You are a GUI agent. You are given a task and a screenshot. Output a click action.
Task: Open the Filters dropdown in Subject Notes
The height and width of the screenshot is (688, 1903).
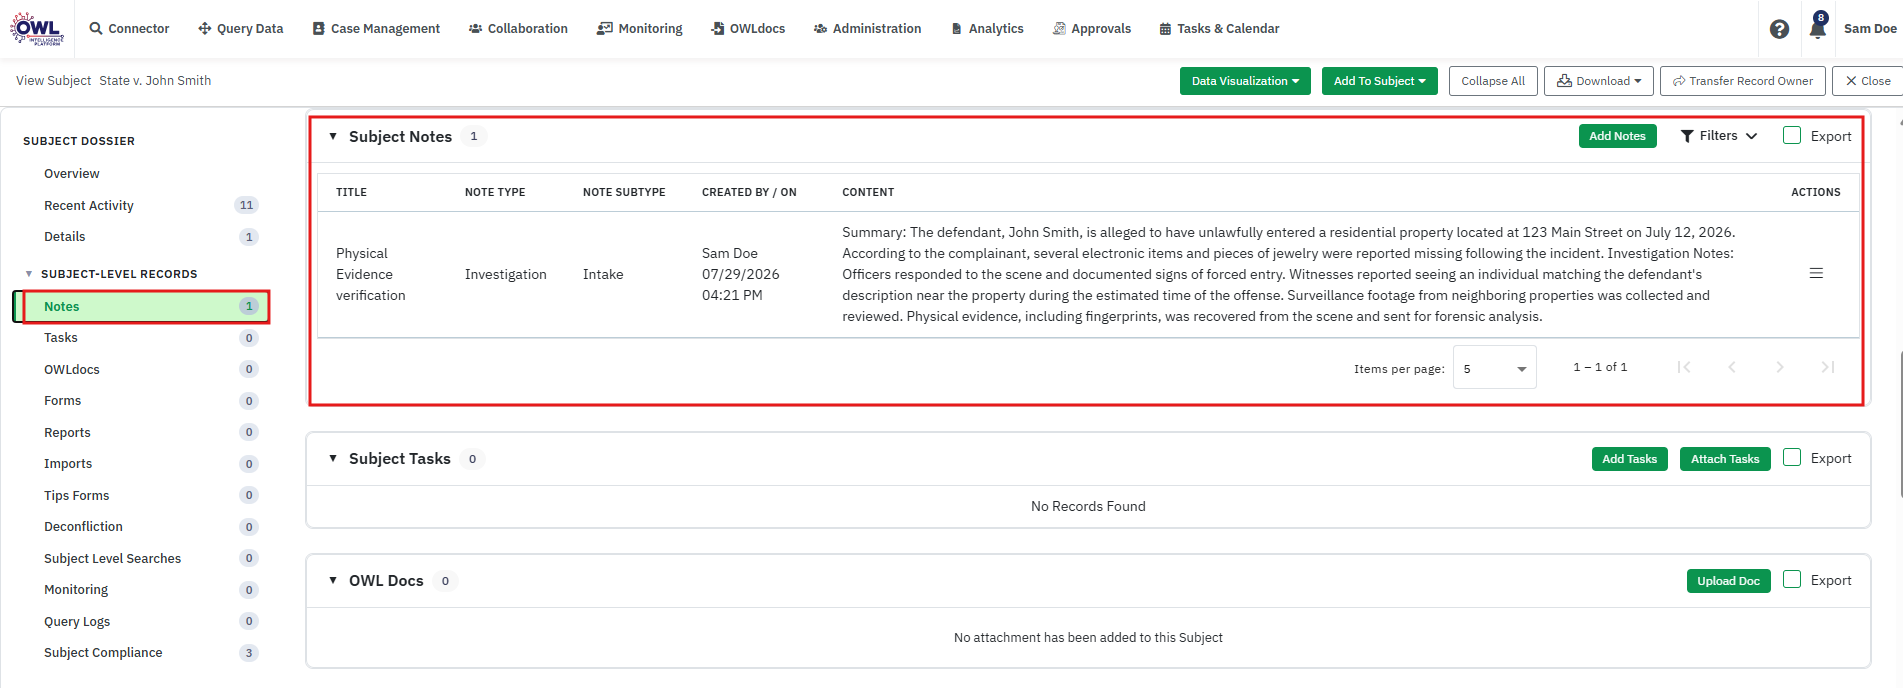[1718, 136]
